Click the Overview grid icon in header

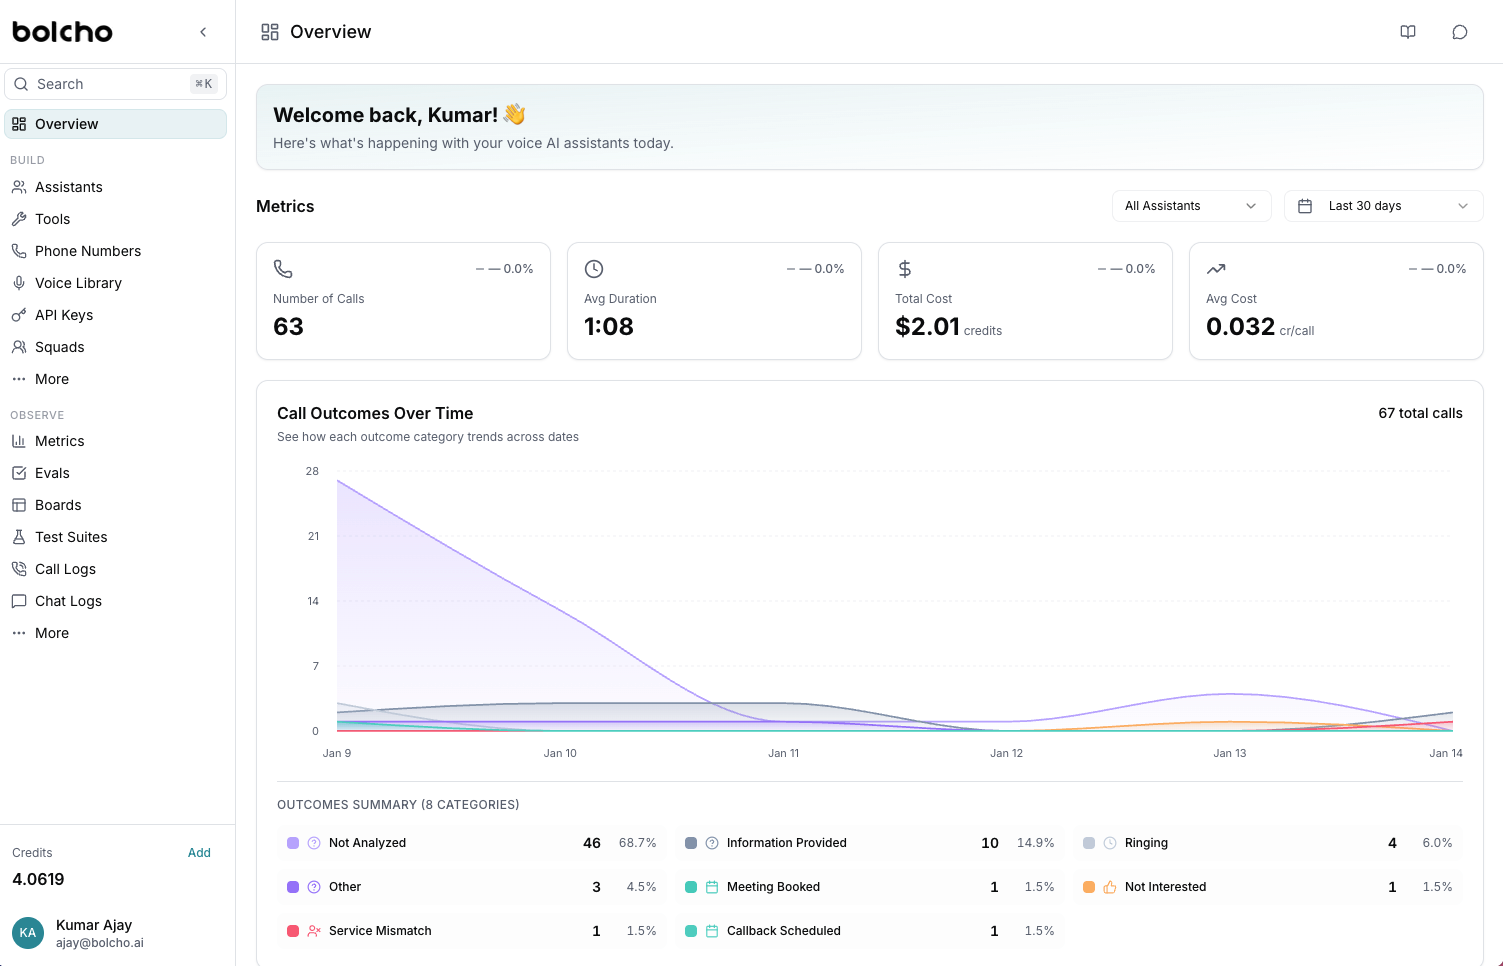270,32
